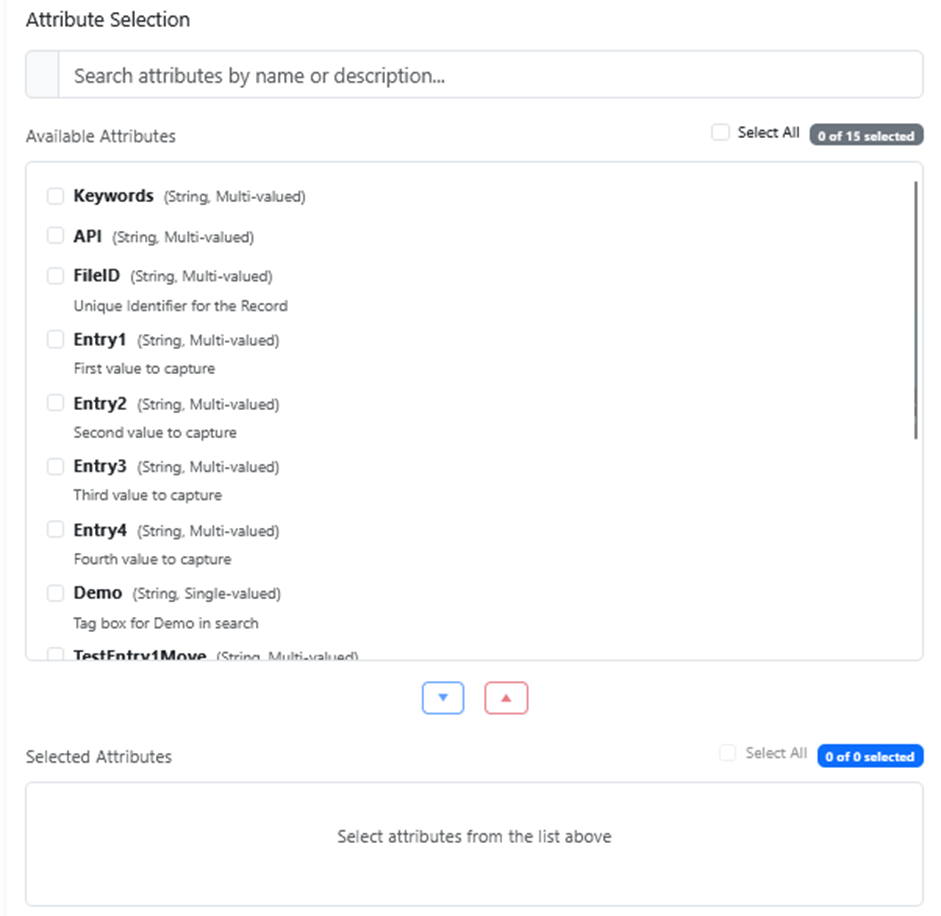
Task: Enable the API attribute checkbox
Action: (x=56, y=236)
